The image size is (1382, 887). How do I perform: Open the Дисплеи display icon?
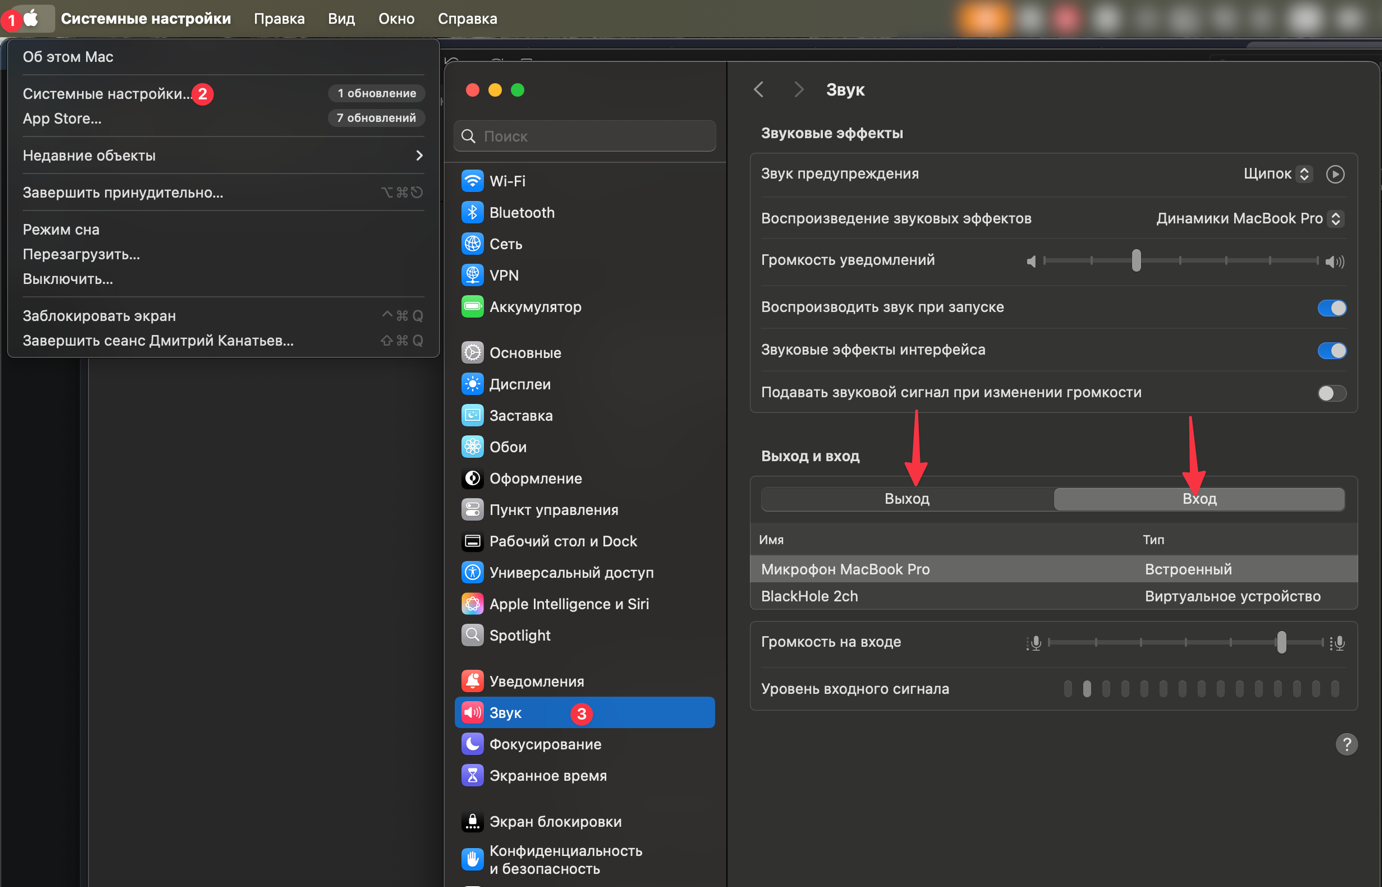472,384
